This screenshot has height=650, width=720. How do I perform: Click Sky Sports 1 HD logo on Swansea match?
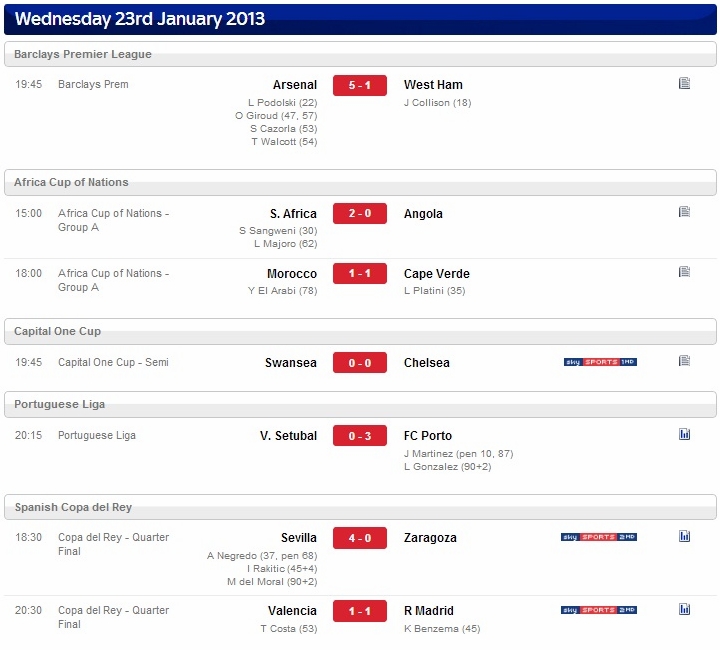(600, 362)
